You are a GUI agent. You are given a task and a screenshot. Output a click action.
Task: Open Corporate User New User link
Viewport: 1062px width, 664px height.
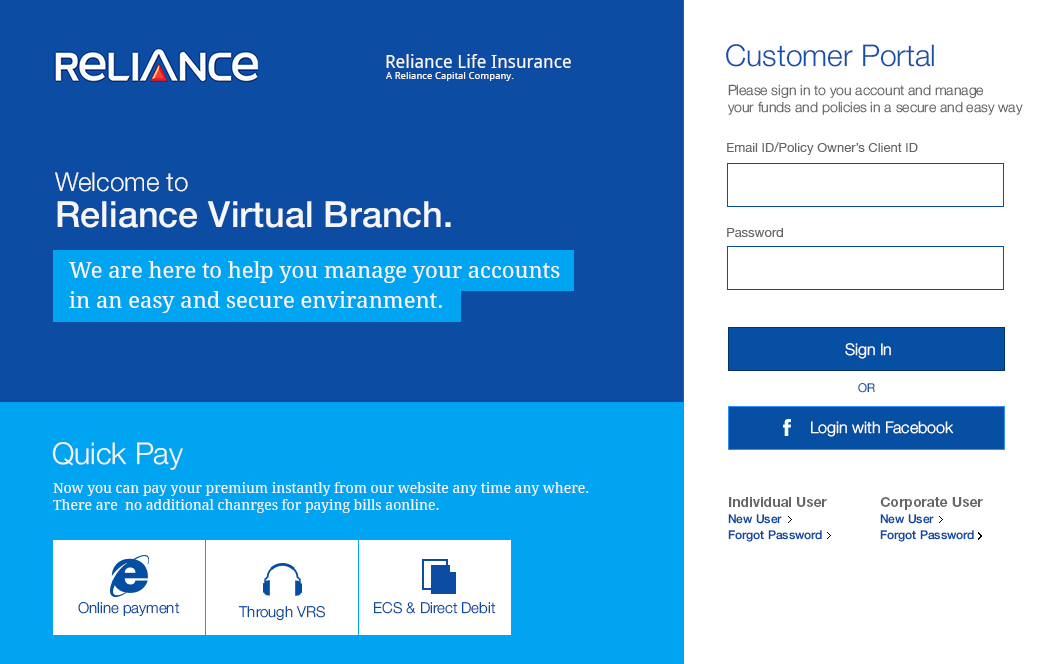click(907, 519)
